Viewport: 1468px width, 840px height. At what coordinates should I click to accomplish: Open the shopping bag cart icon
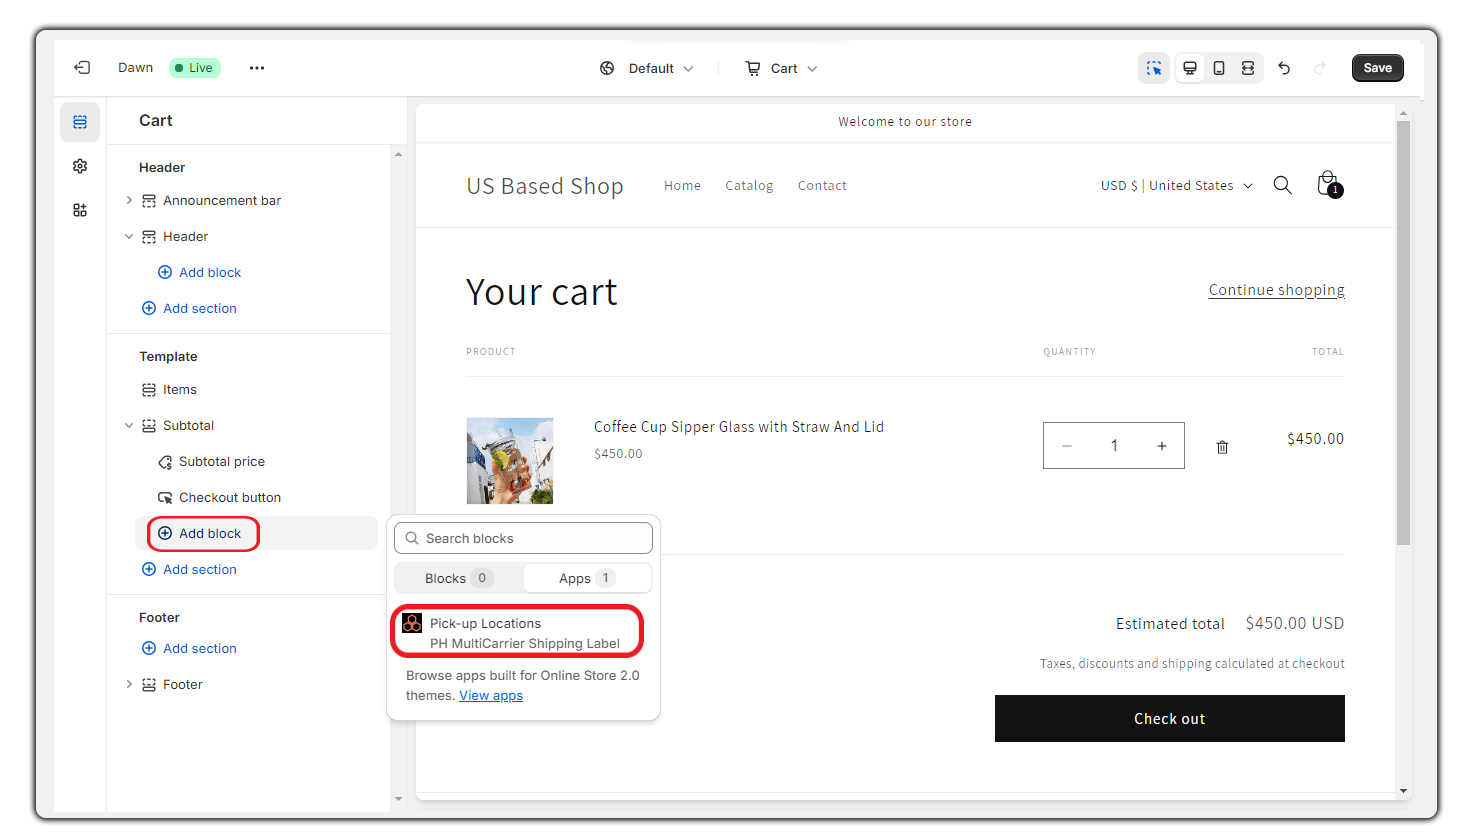pyautogui.click(x=1328, y=184)
